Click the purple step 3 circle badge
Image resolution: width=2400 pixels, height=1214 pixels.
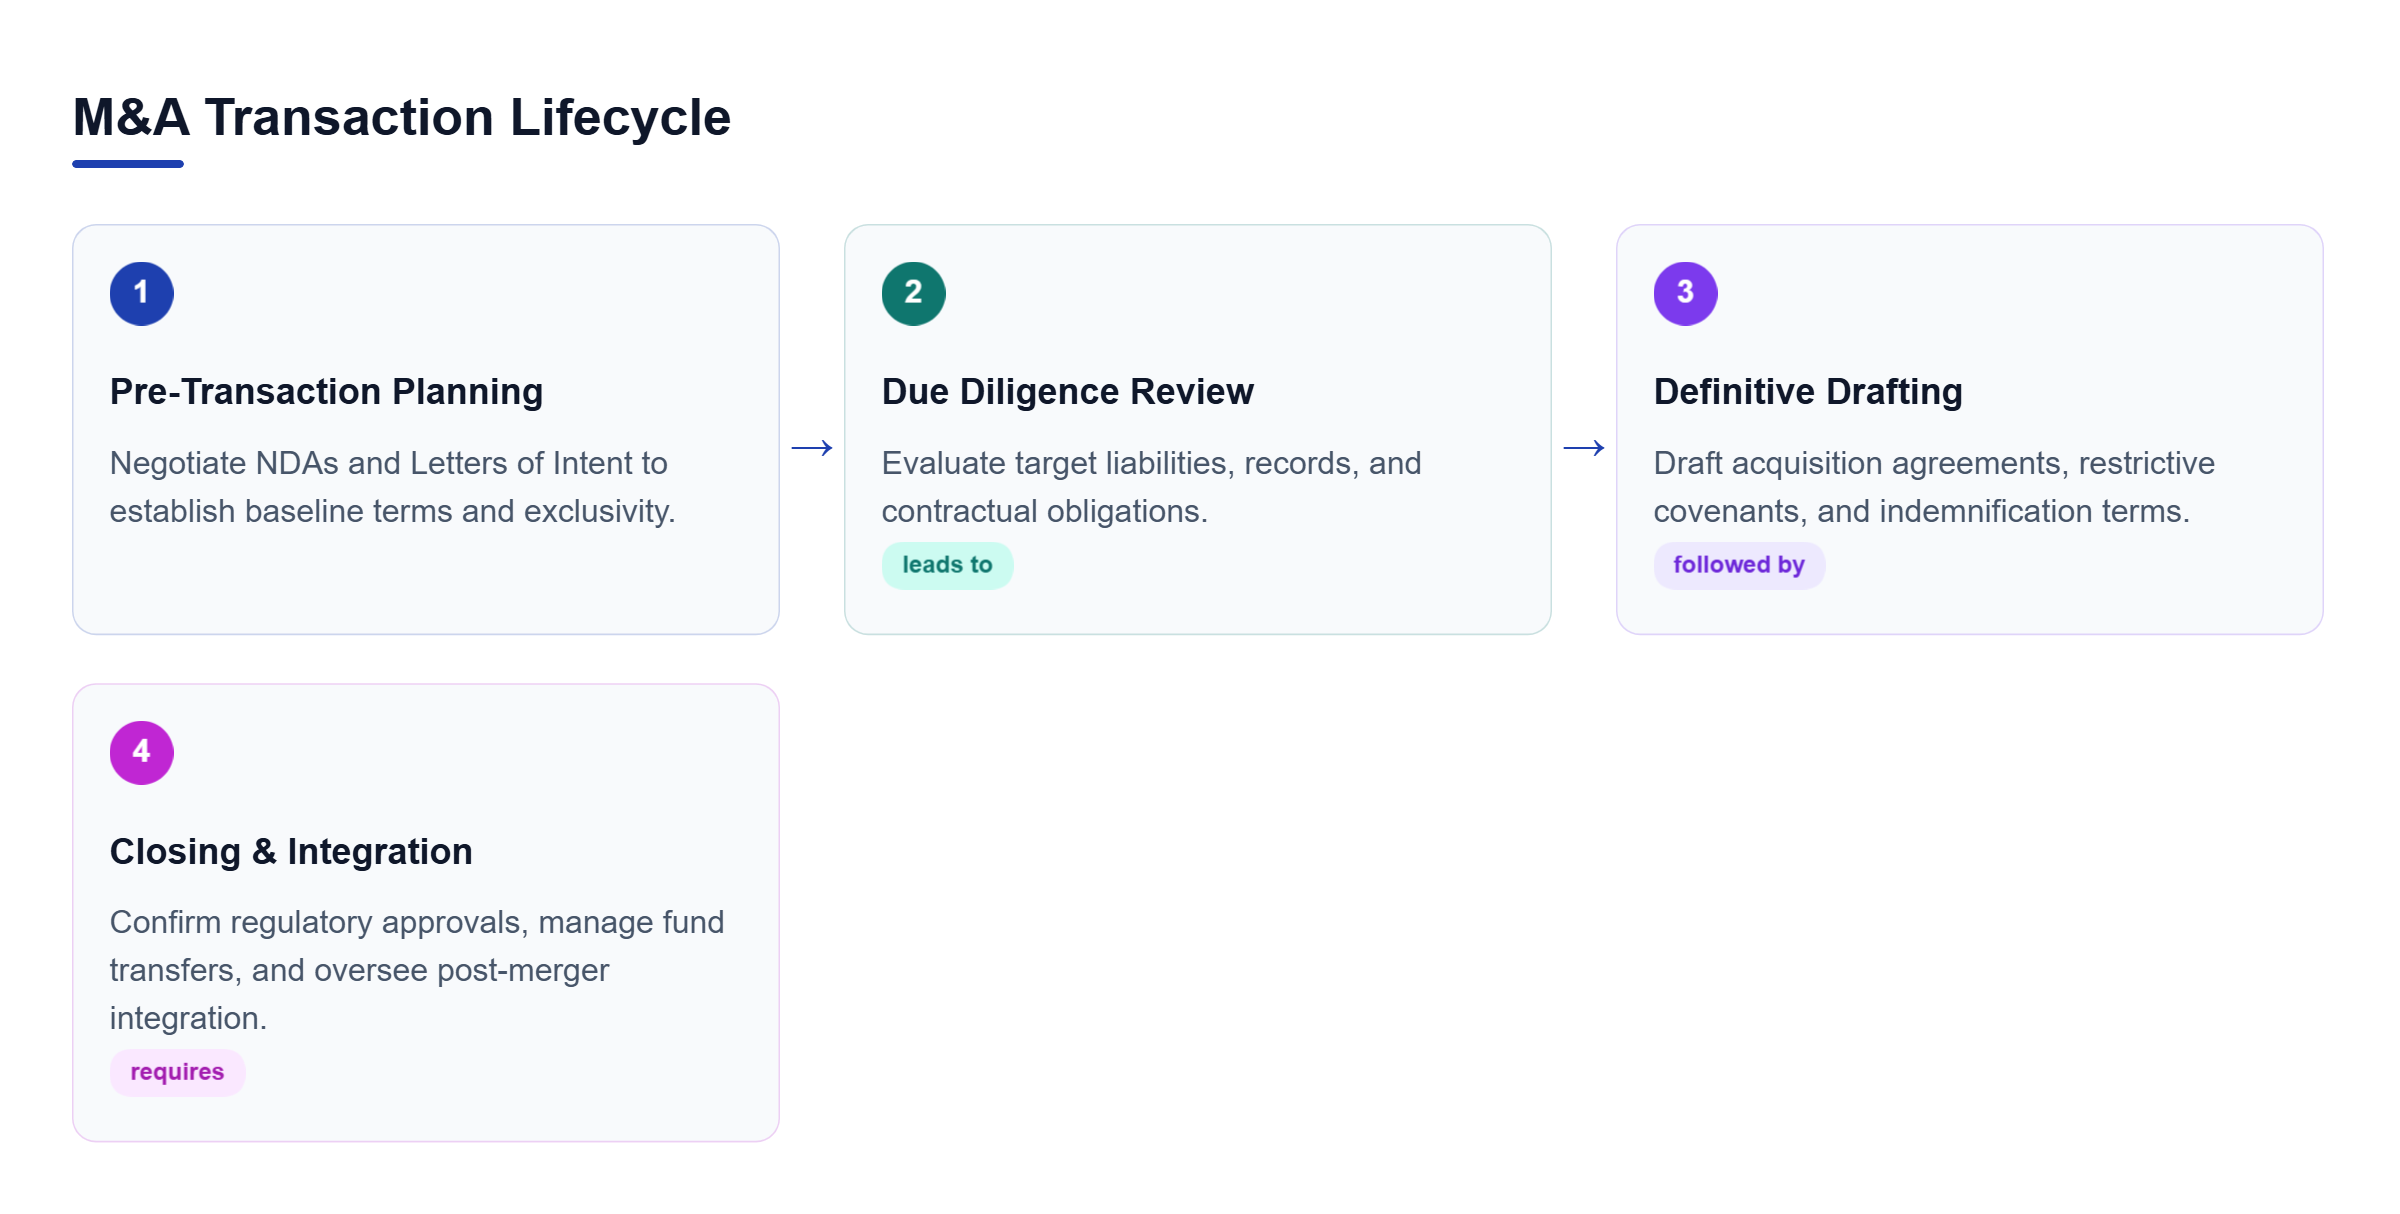[x=1686, y=294]
